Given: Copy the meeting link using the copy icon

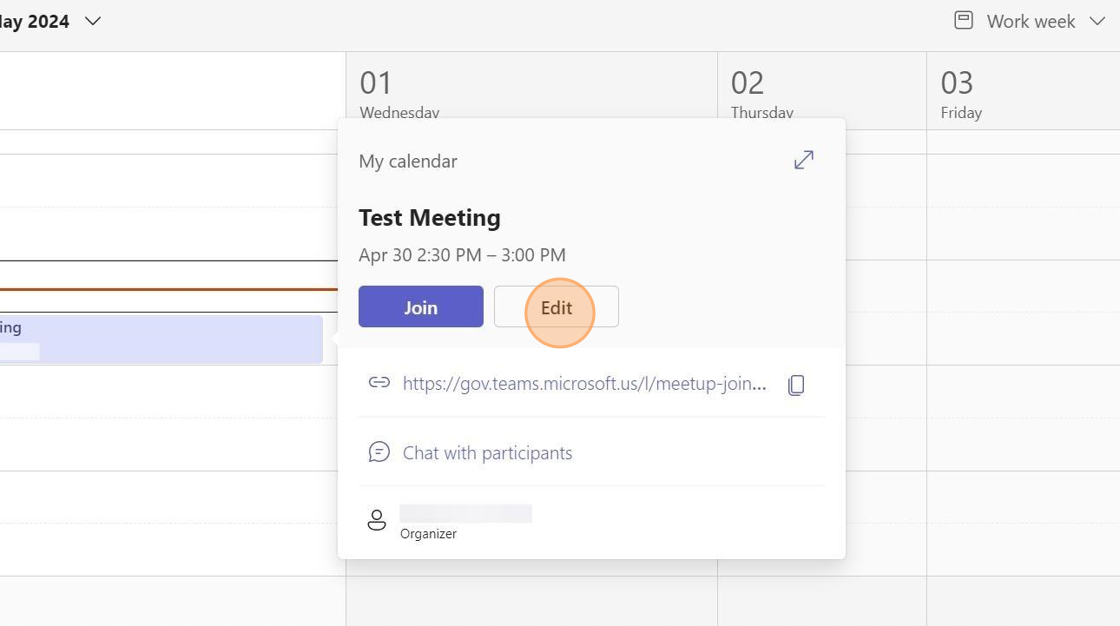Looking at the screenshot, I should (x=796, y=385).
